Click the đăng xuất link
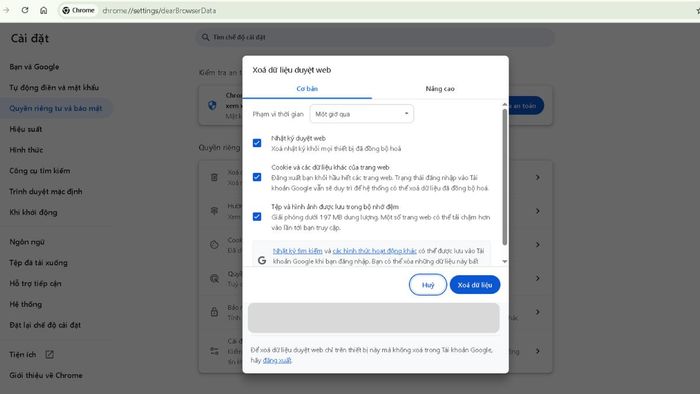Image resolution: width=700 pixels, height=394 pixels. pyautogui.click(x=277, y=360)
